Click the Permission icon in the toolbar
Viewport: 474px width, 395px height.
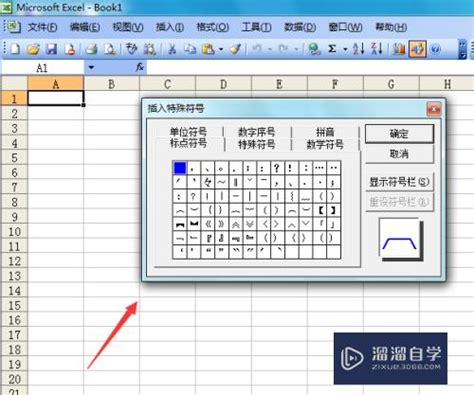click(70, 49)
